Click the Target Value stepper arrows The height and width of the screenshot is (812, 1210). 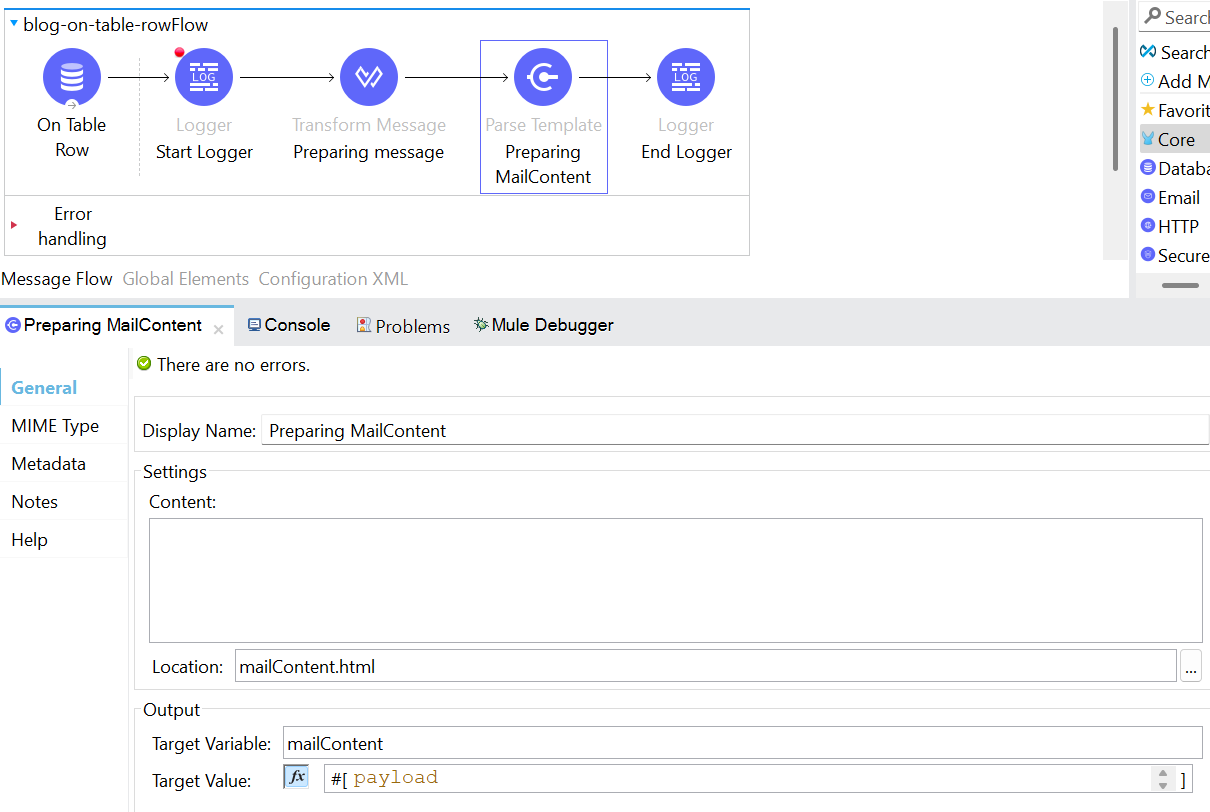pyautogui.click(x=1162, y=779)
